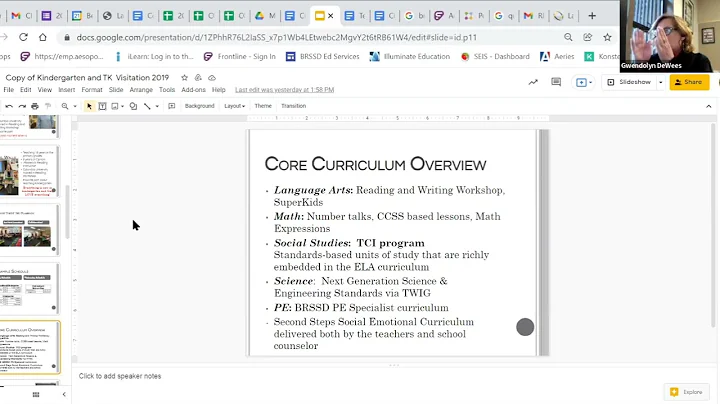Select the Shape tool
Image resolution: width=720 pixels, height=404 pixels.
coord(133,106)
